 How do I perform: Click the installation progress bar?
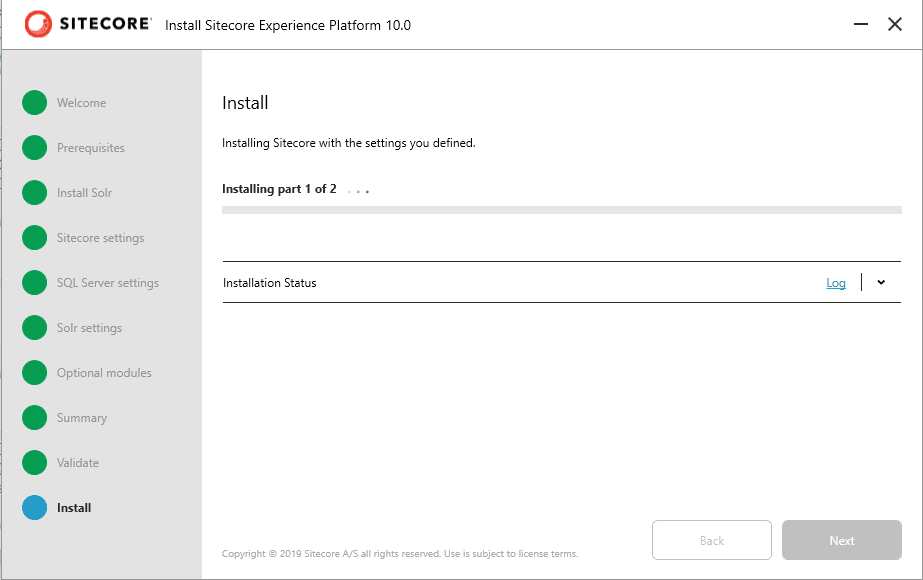pos(562,210)
